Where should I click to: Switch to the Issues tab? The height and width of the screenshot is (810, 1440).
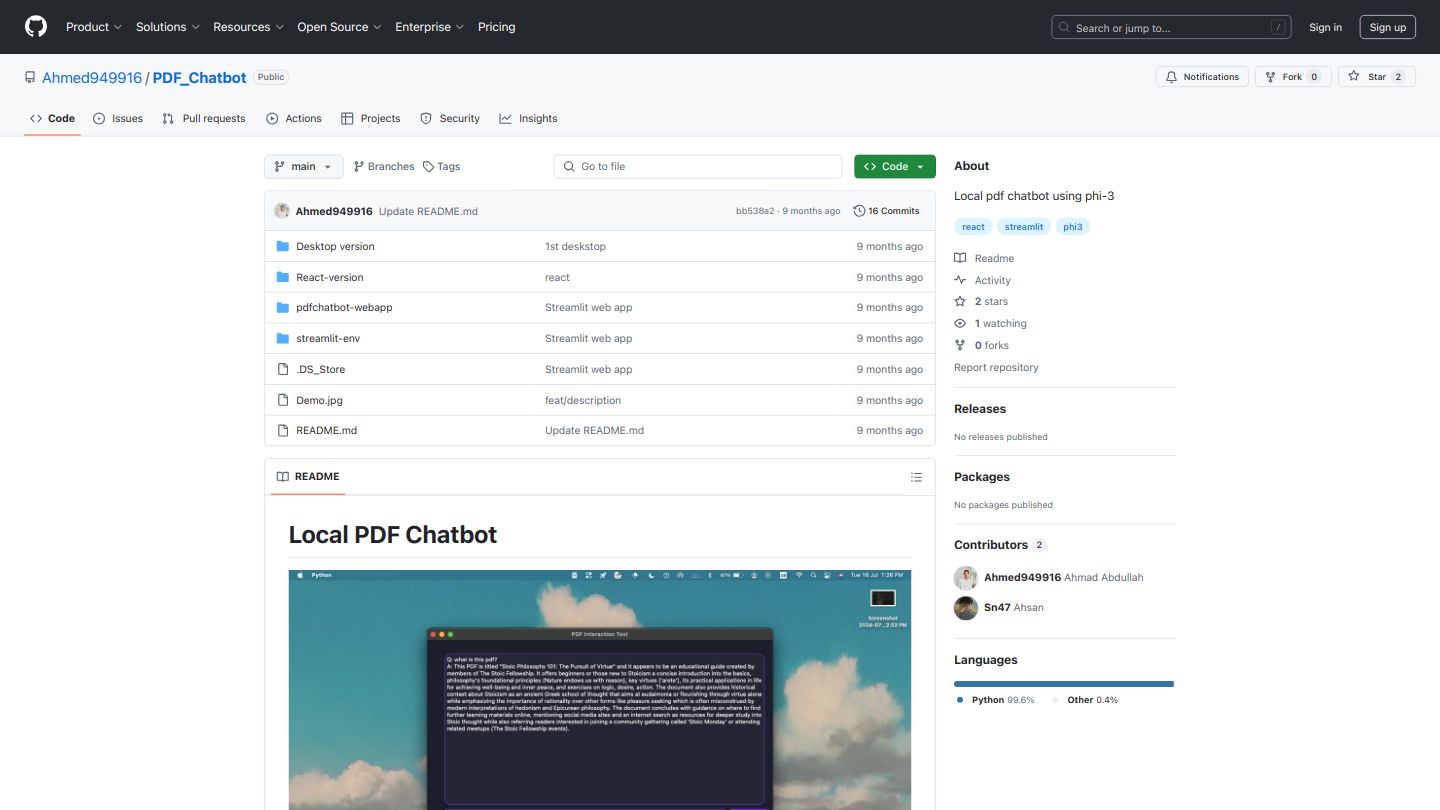pos(118,118)
